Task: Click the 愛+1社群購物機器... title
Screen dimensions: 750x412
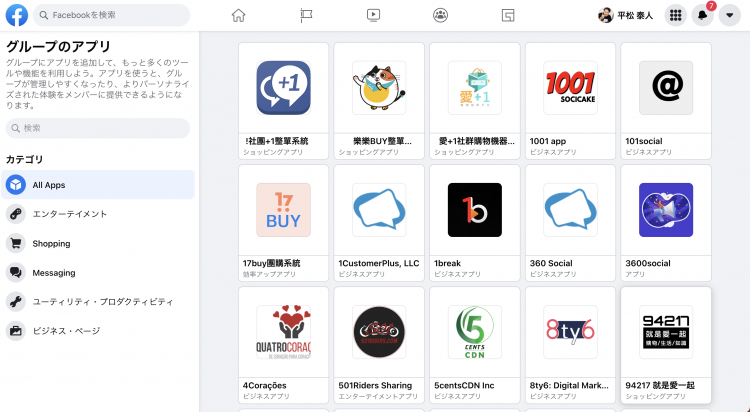Action: [x=476, y=141]
